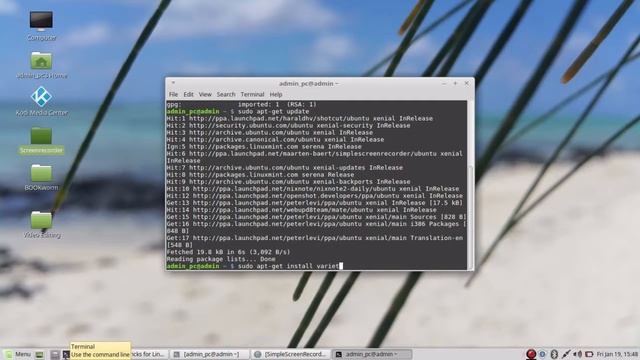Open the terminal Help menu
Viewport: 640px width, 360px height.
pyautogui.click(x=276, y=94)
